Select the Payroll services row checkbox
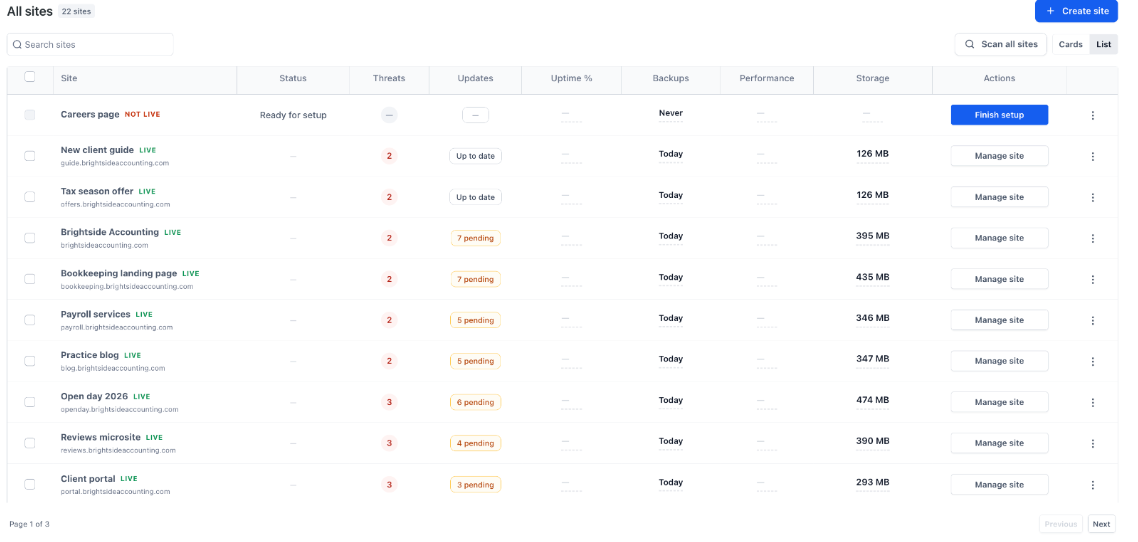The height and width of the screenshot is (542, 1138). [30, 320]
